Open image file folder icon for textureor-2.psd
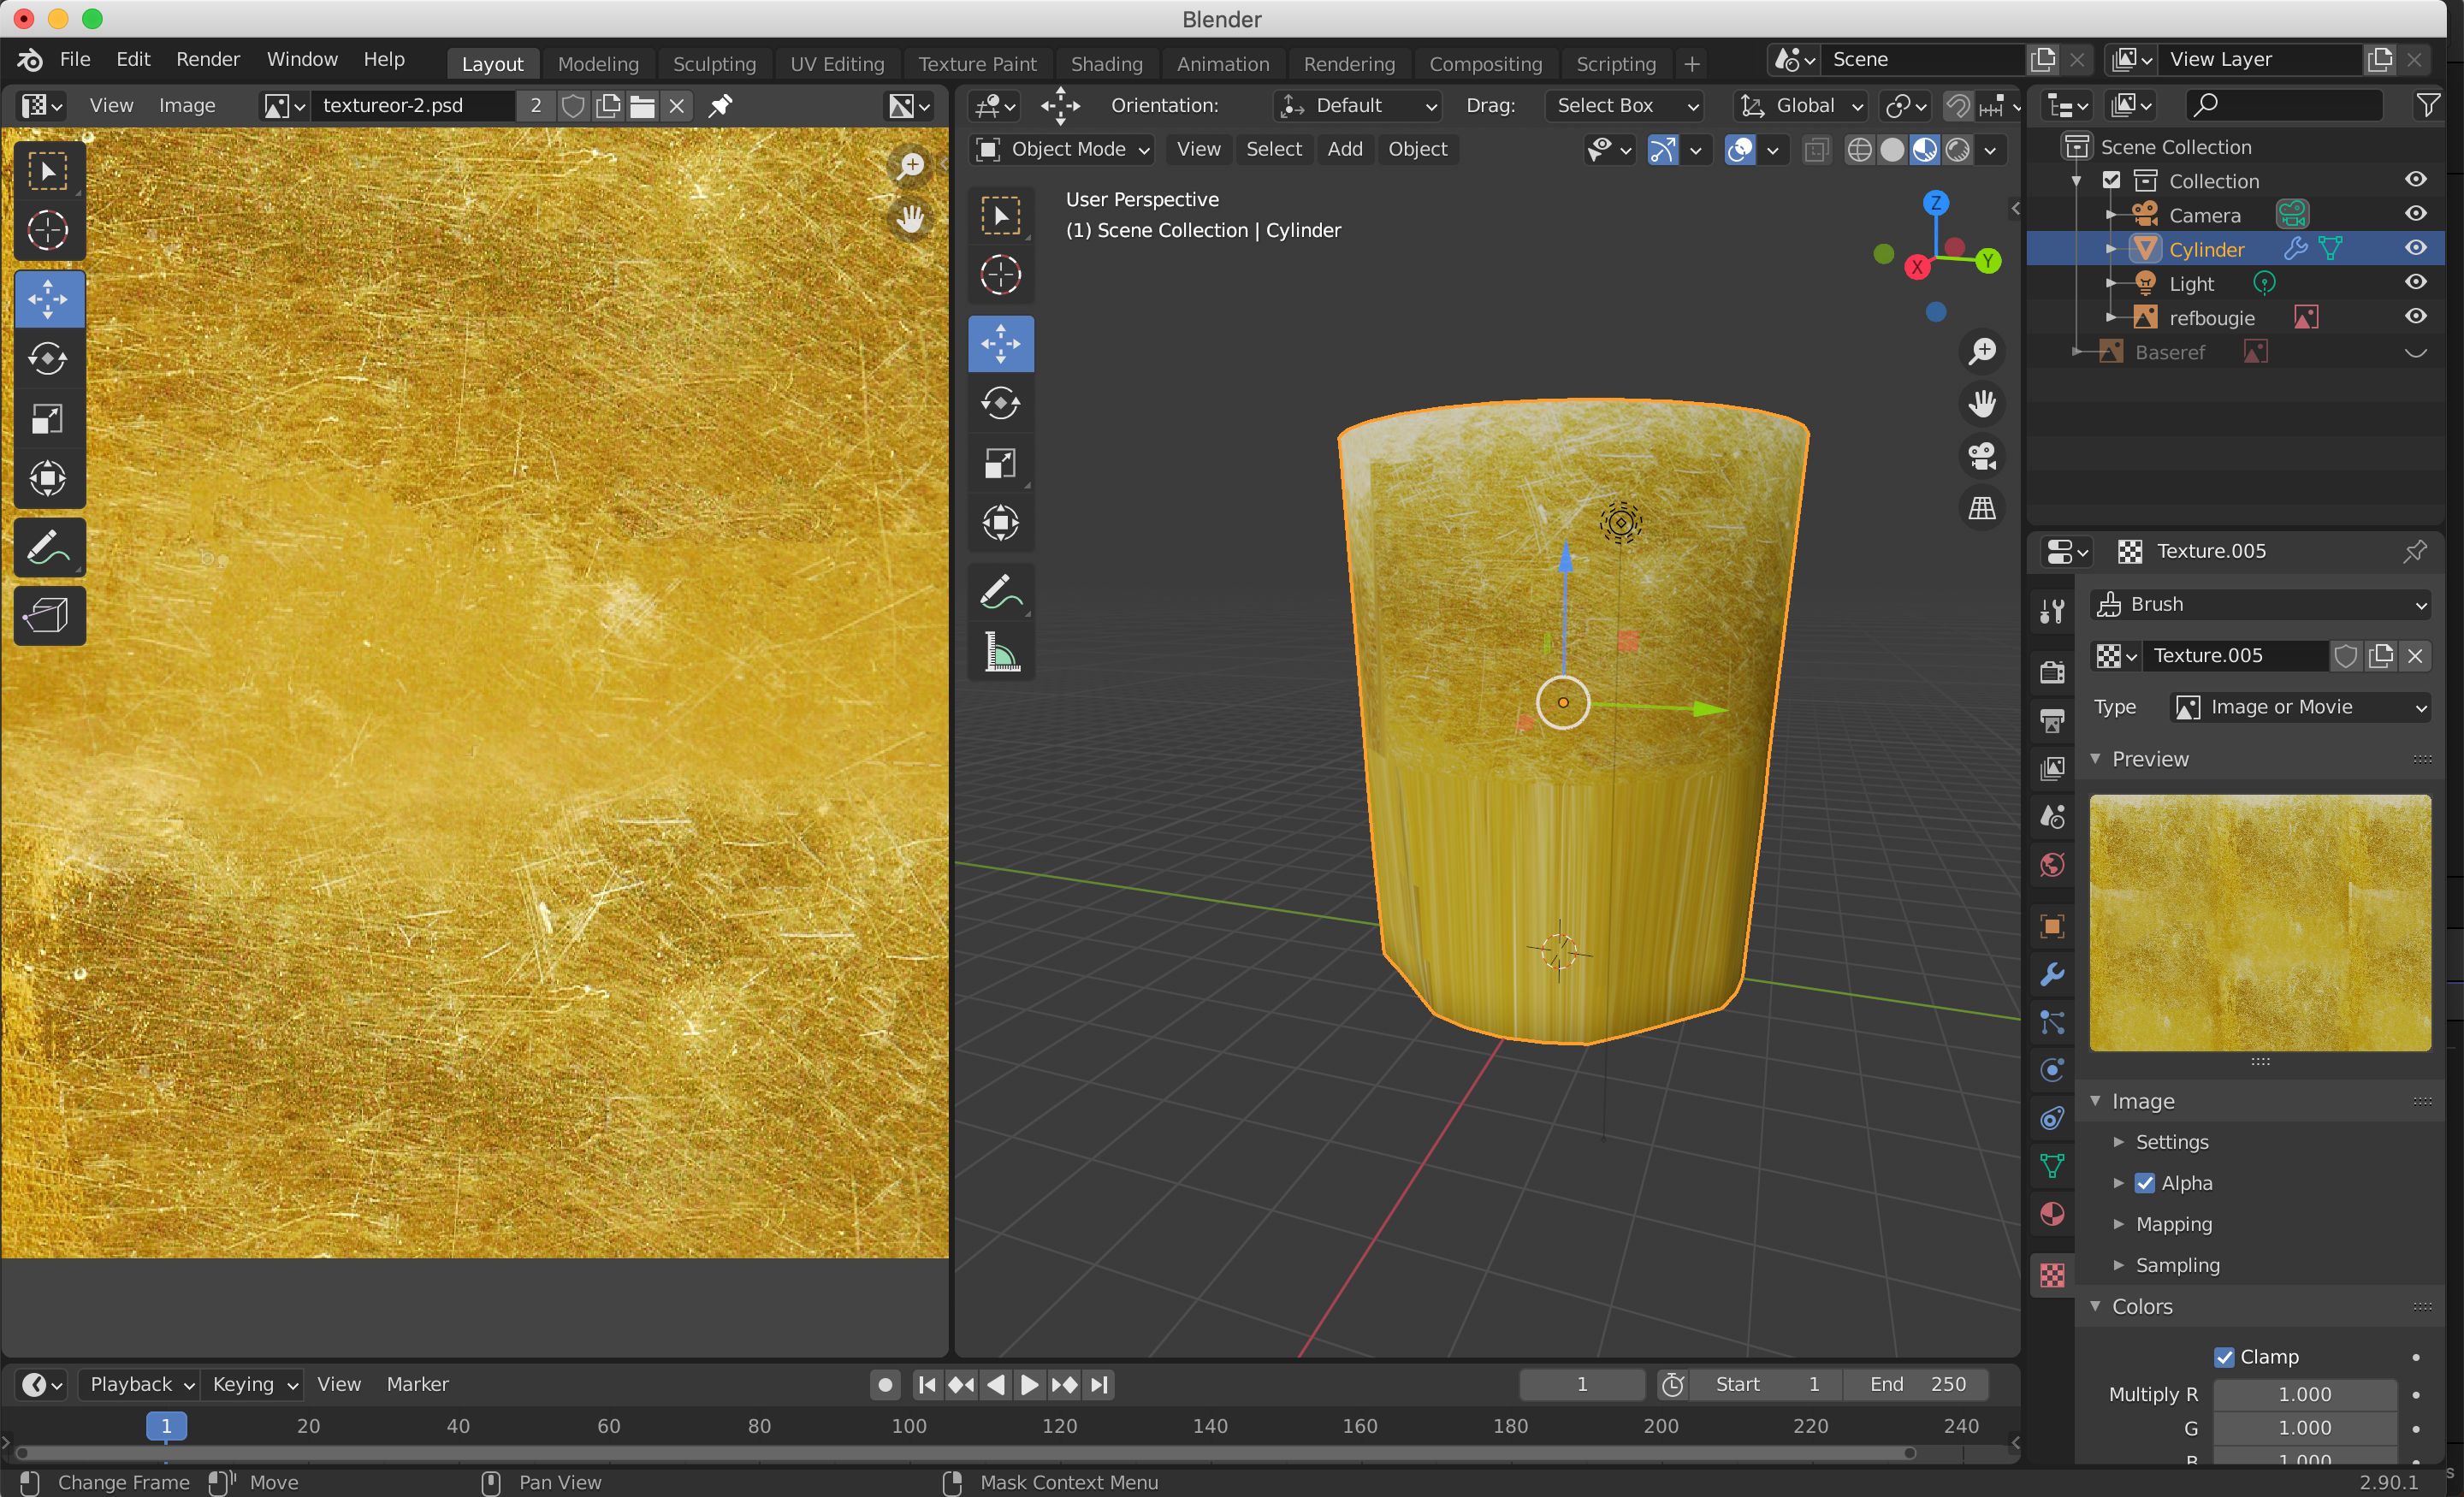Viewport: 2464px width, 1497px height. pos(642,105)
